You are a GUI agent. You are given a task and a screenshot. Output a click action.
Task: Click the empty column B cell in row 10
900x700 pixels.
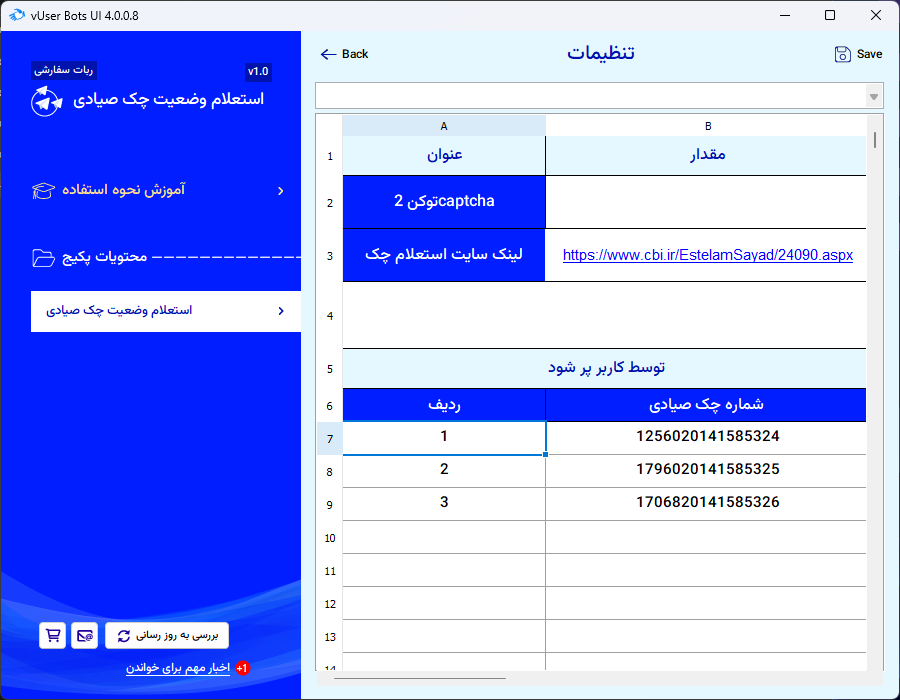click(x=705, y=537)
